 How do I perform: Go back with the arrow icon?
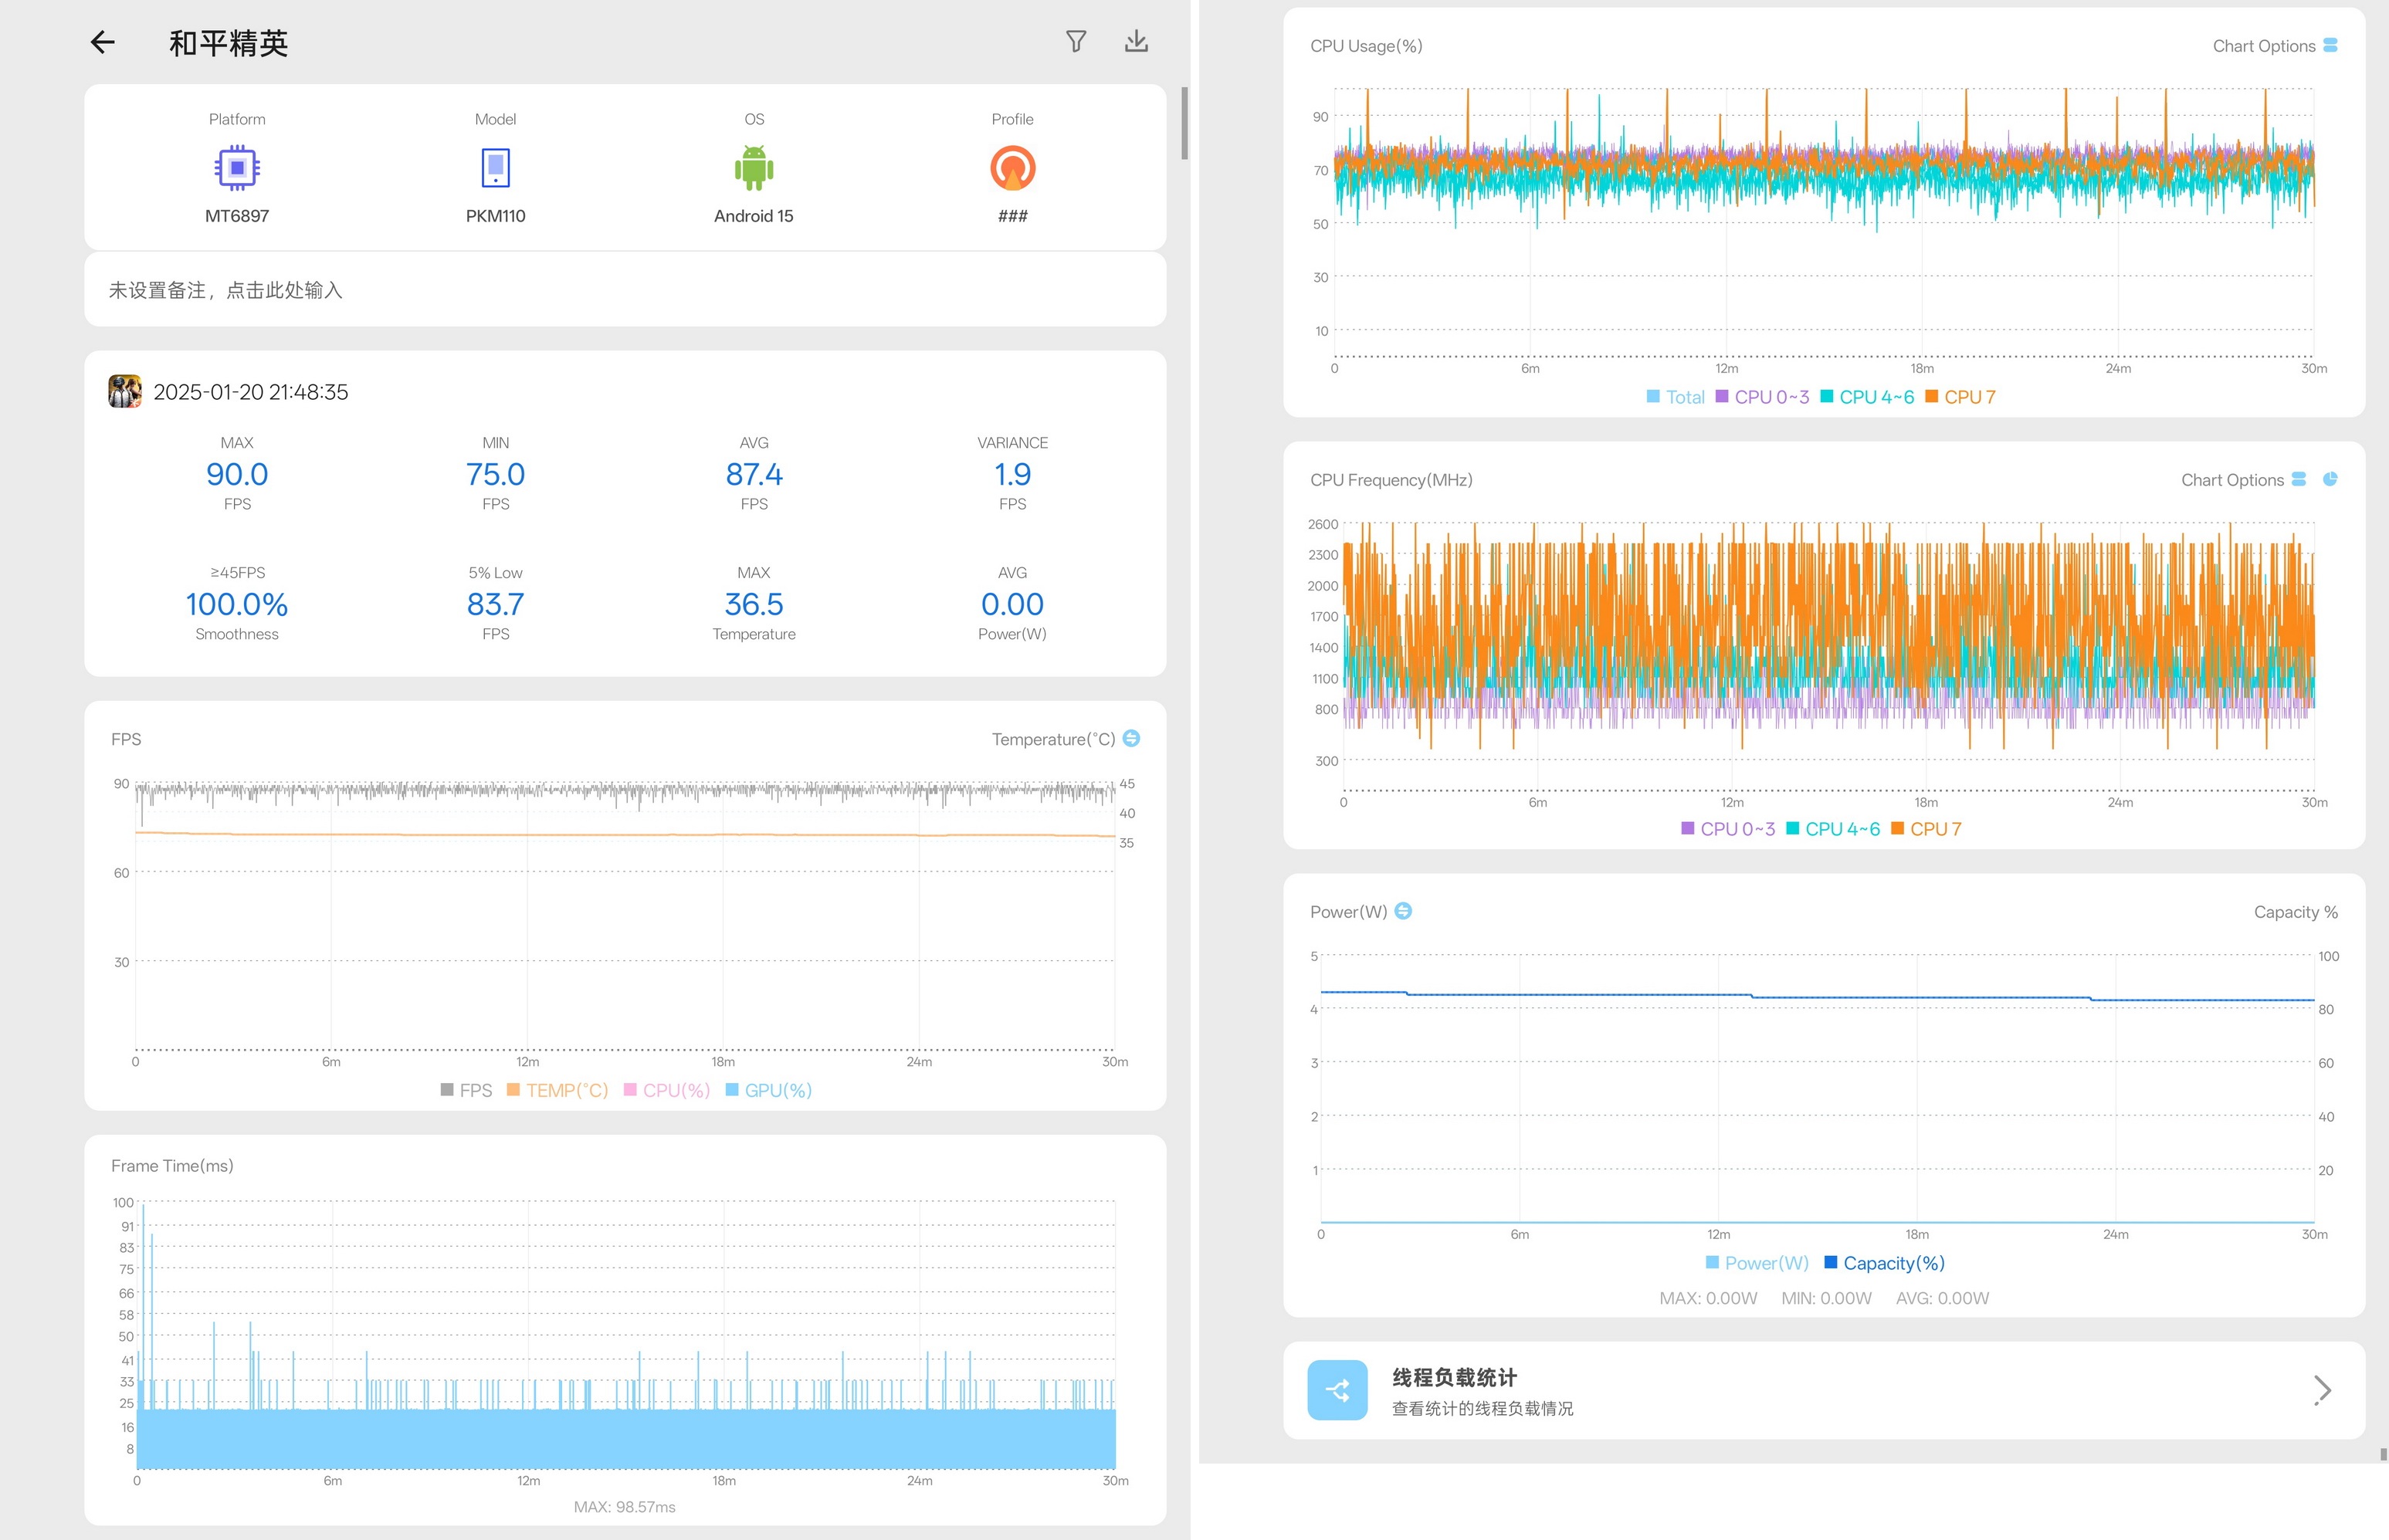click(x=103, y=42)
